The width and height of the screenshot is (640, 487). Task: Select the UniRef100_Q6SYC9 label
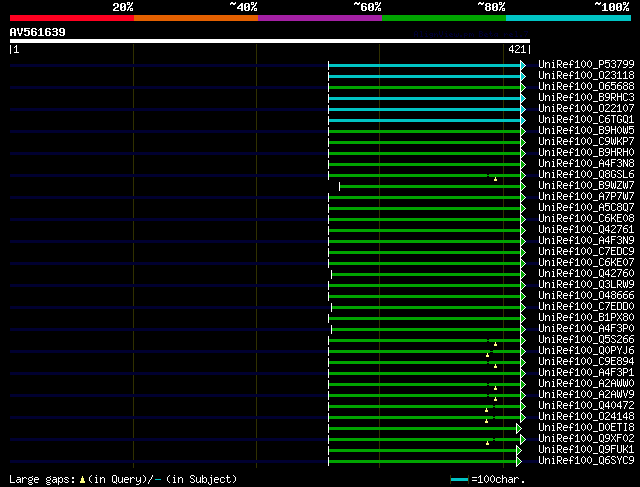pos(586,461)
